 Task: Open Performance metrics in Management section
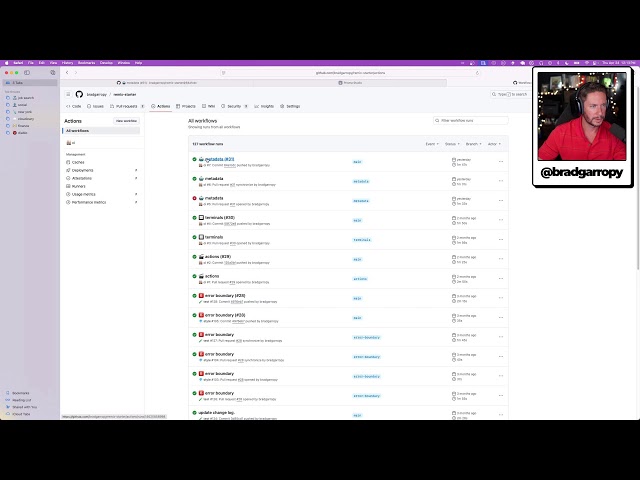(101, 202)
